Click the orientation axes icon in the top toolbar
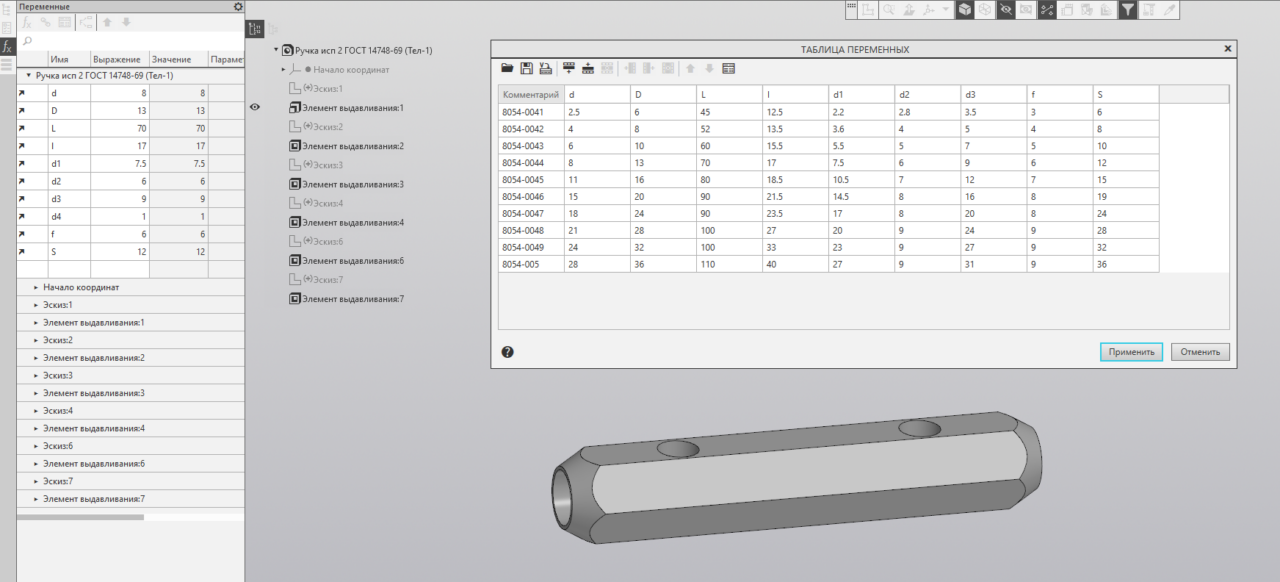Screen dimensions: 1280x582 929,9
